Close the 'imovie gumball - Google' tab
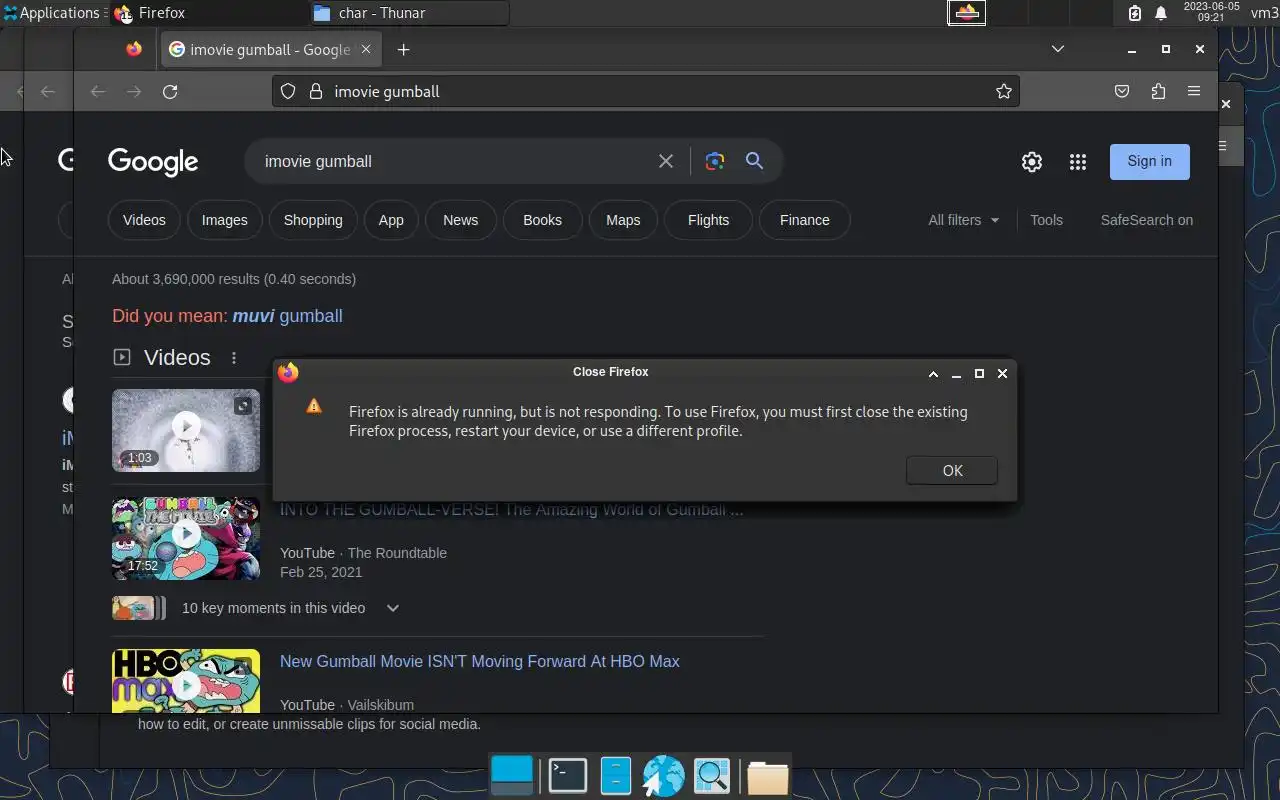Screen dimensions: 1280x800 tap(366, 49)
